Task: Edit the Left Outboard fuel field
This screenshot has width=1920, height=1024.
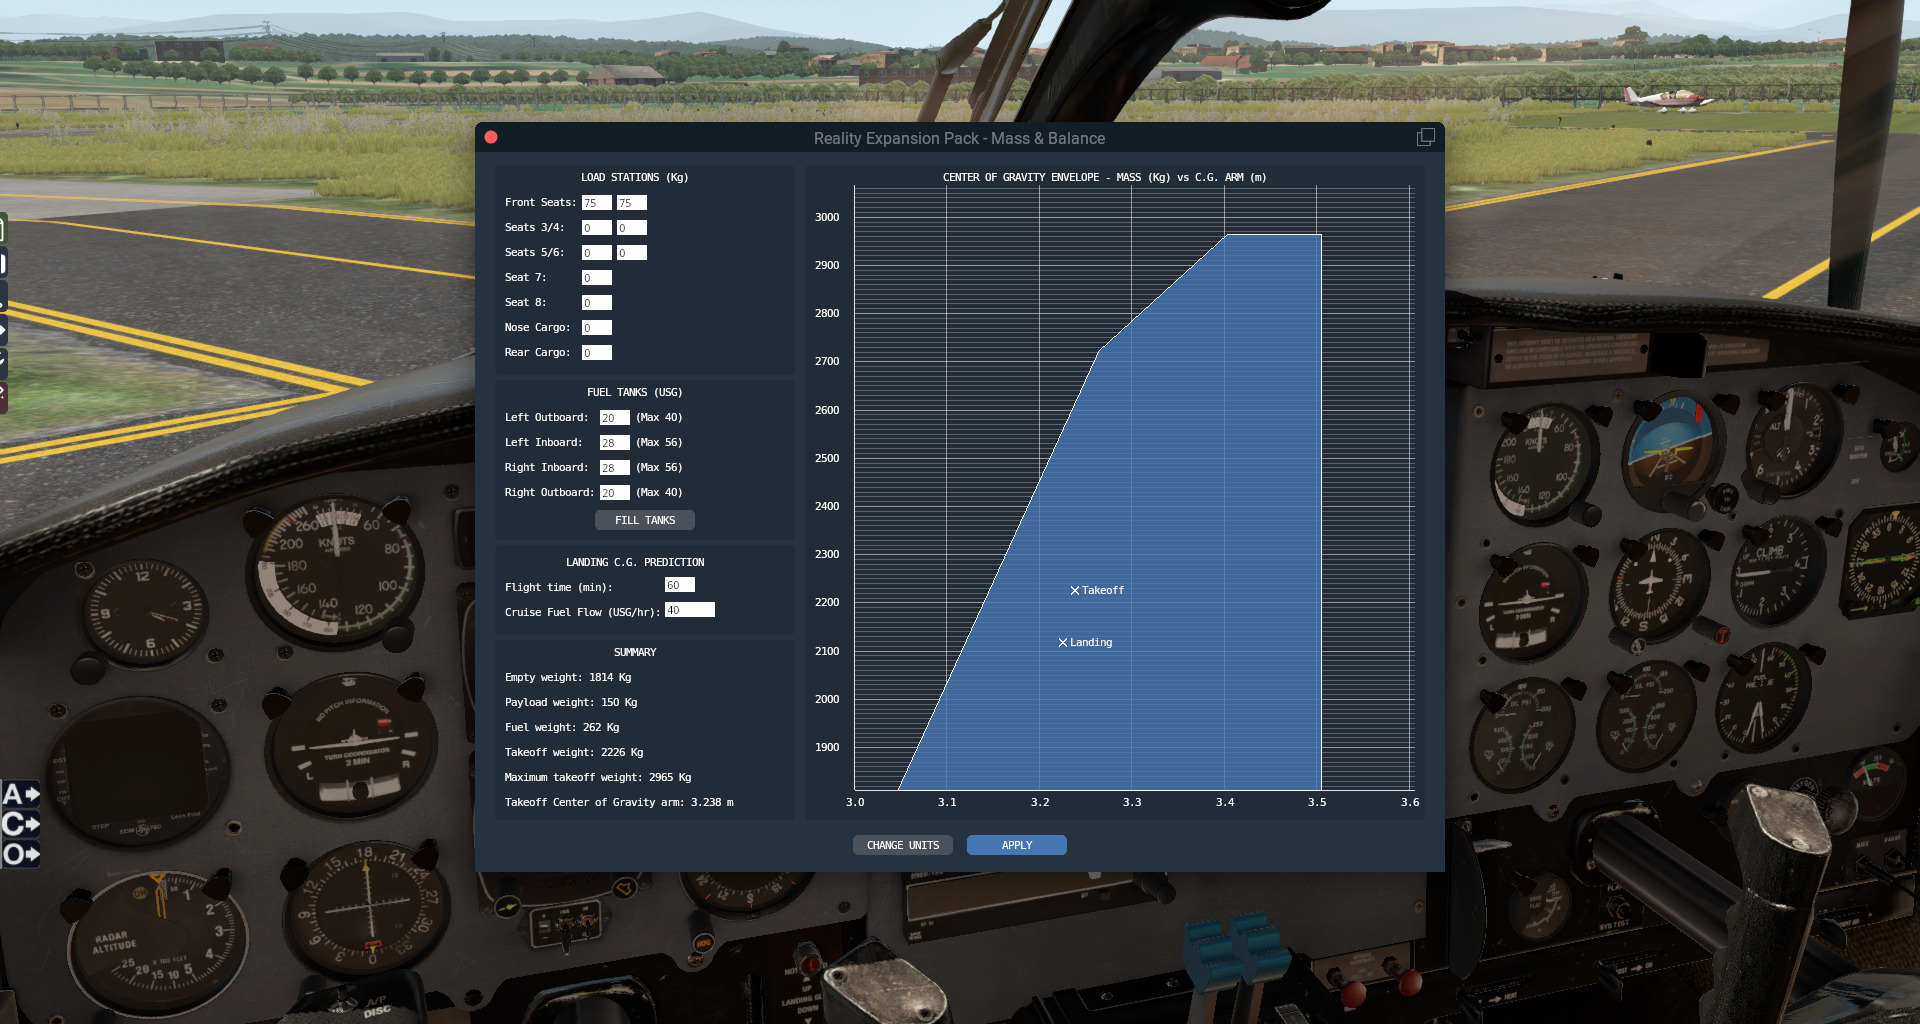Action: [615, 418]
